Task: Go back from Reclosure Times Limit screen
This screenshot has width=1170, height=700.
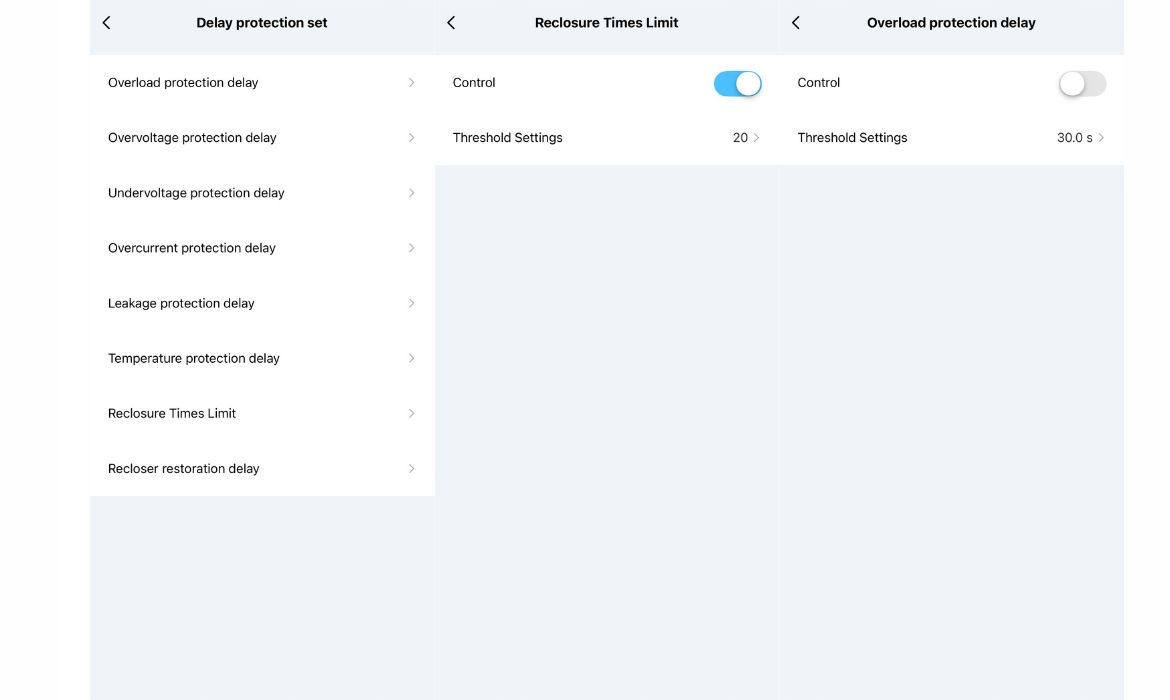Action: tap(451, 22)
